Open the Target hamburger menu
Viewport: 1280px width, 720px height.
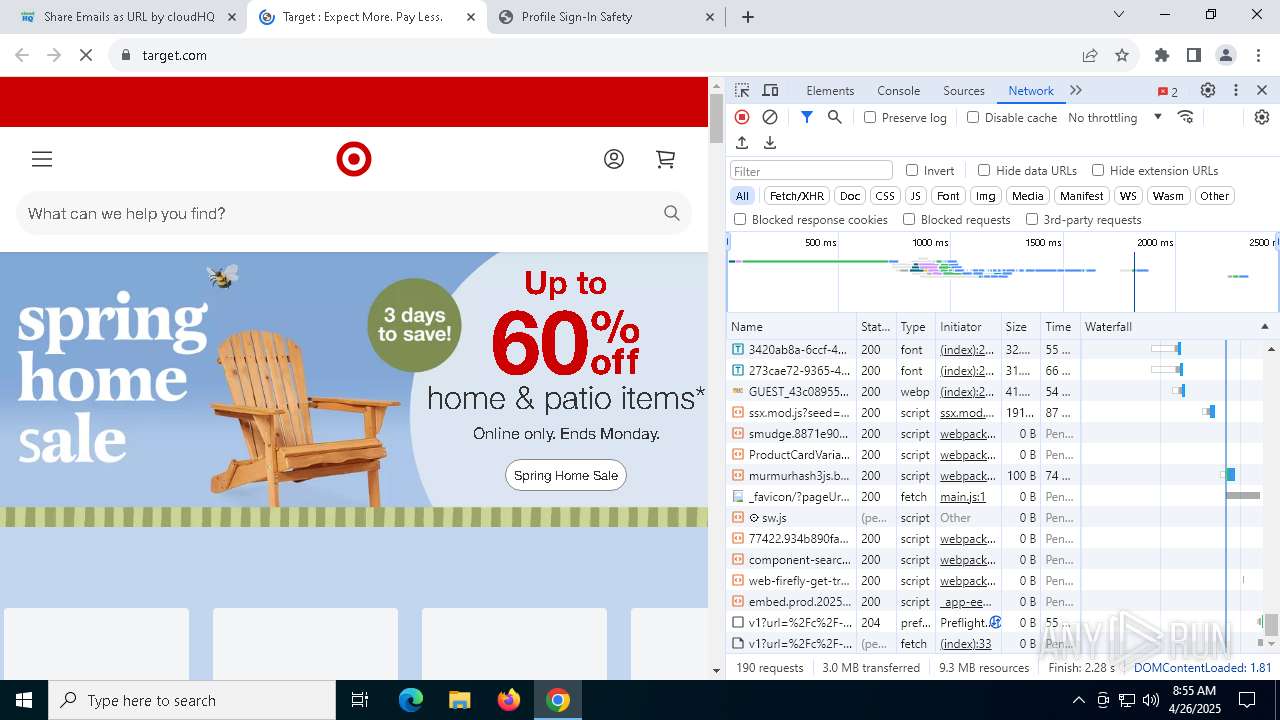(x=42, y=159)
